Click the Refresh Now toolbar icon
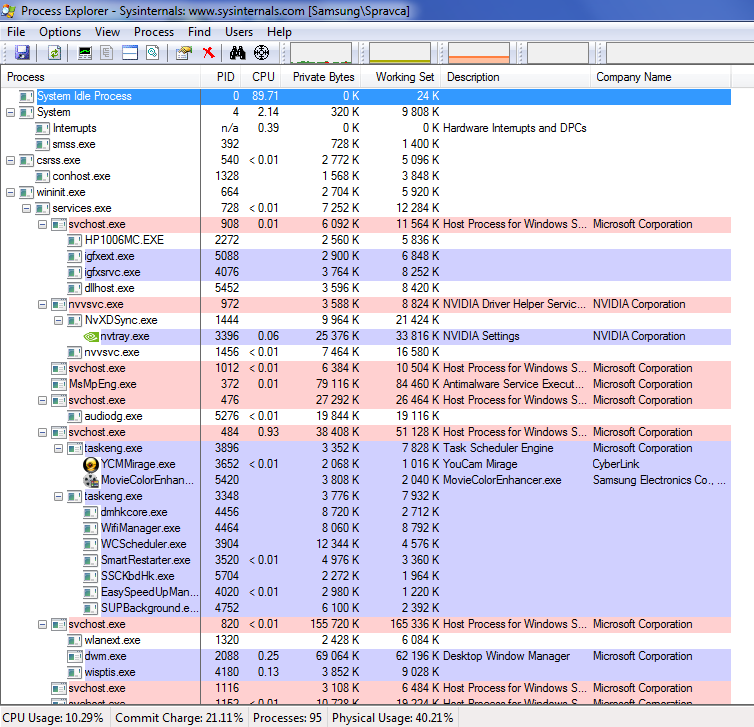This screenshot has height=727, width=754. pyautogui.click(x=54, y=53)
